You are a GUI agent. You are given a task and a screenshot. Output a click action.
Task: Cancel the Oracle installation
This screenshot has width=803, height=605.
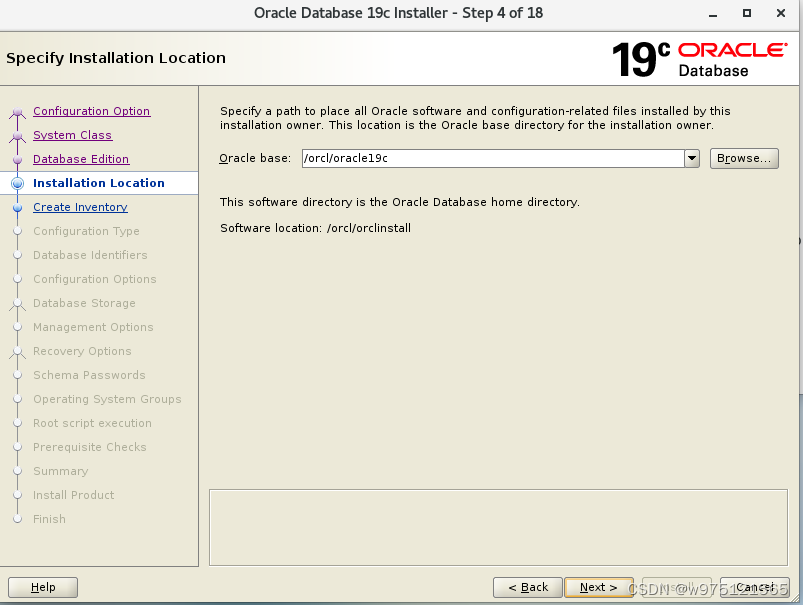pyautogui.click(x=756, y=587)
